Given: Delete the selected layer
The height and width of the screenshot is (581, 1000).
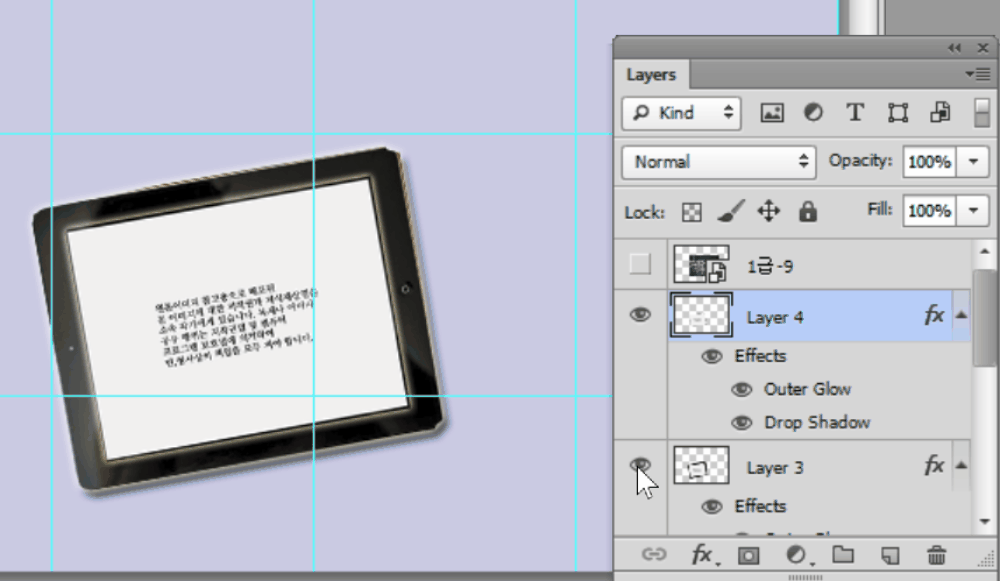Looking at the screenshot, I should coord(936,555).
